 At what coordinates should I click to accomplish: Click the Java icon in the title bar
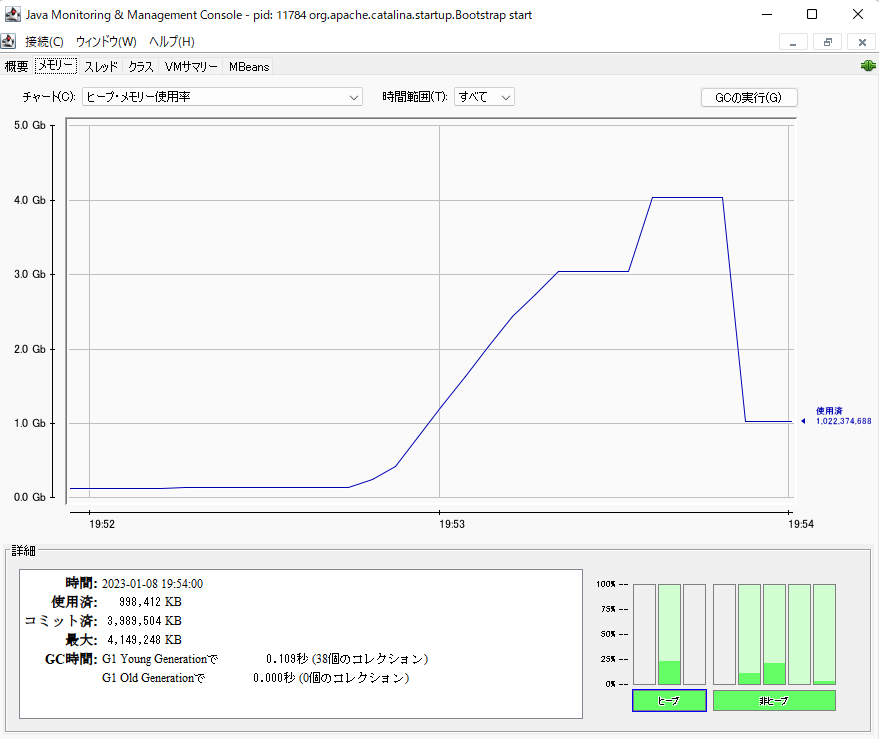[12, 14]
